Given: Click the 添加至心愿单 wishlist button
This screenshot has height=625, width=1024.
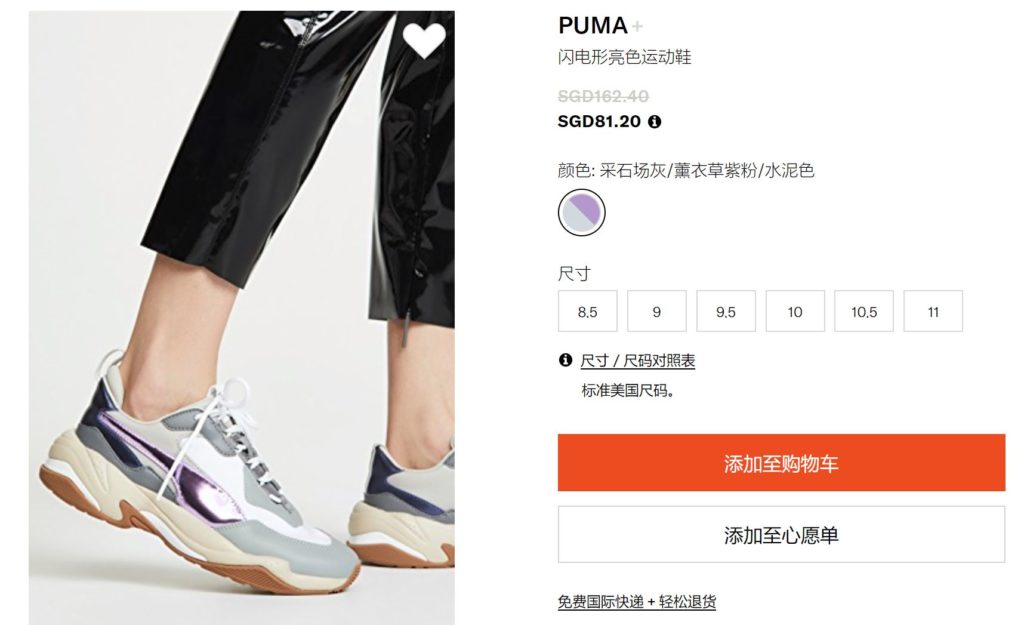Looking at the screenshot, I should [x=781, y=534].
